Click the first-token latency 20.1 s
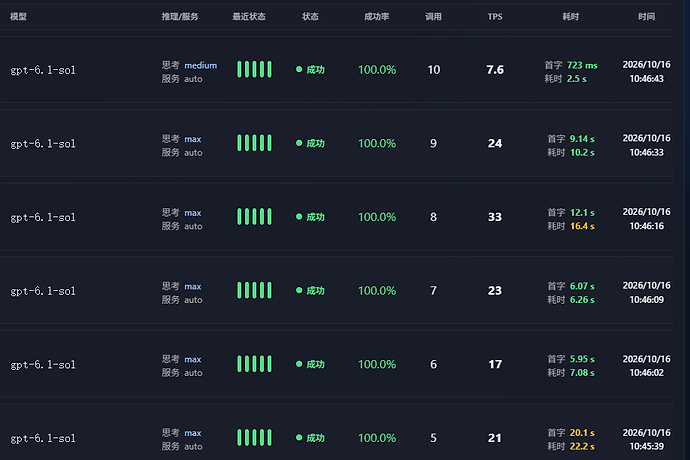This screenshot has height=460, width=690. click(582, 433)
